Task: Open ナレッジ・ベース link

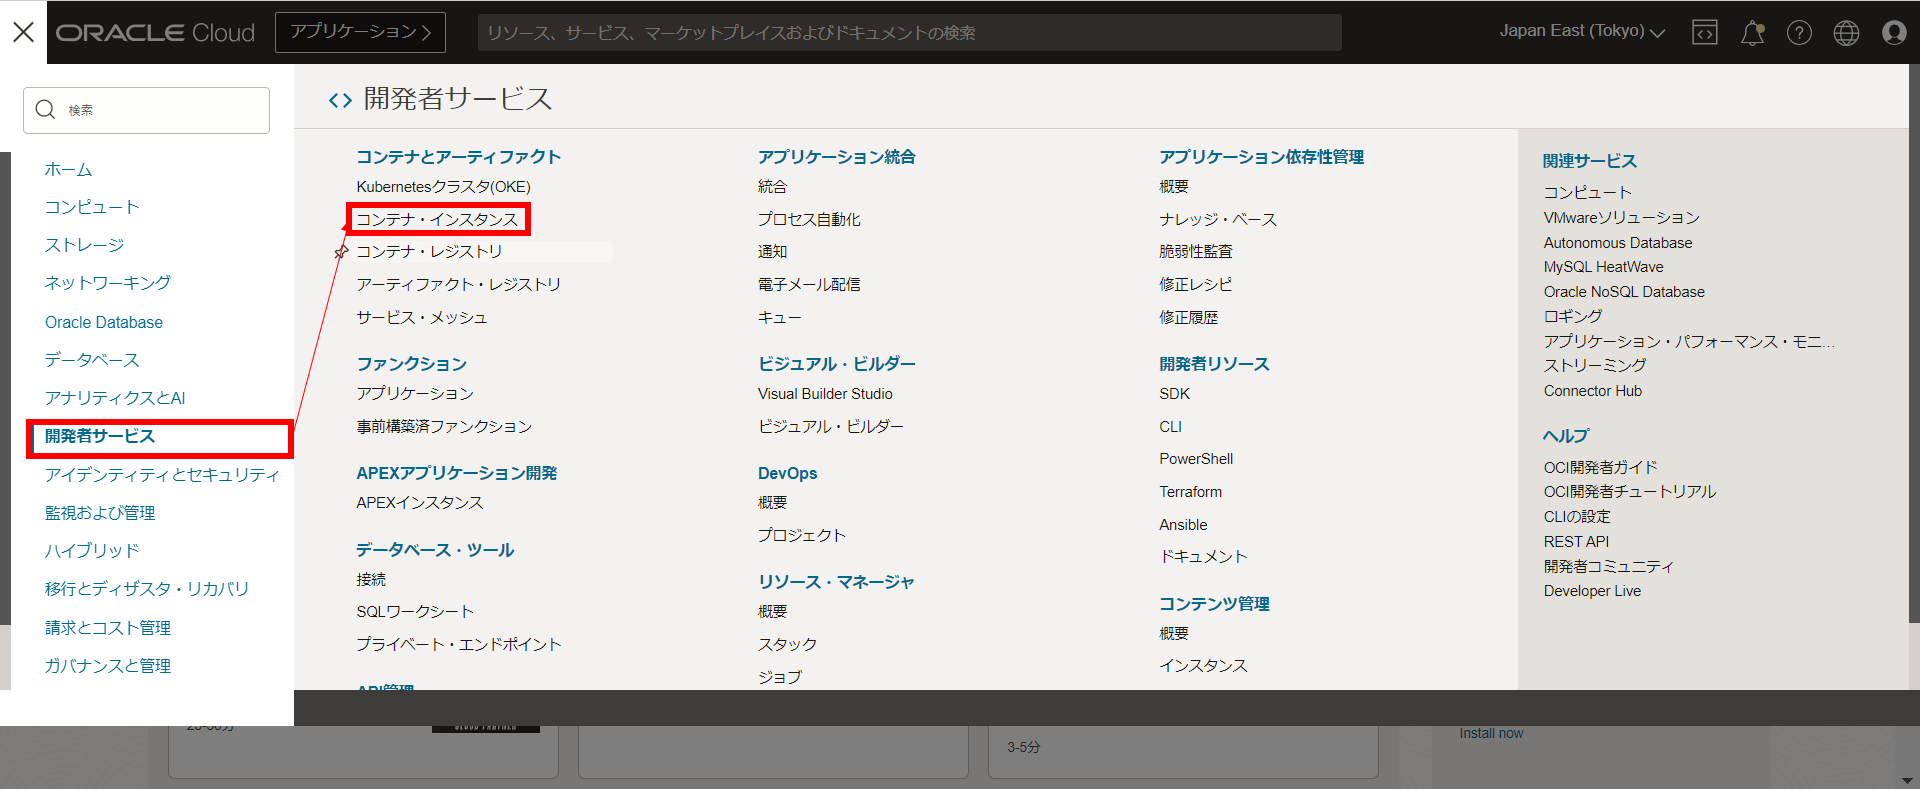Action: (x=1218, y=220)
